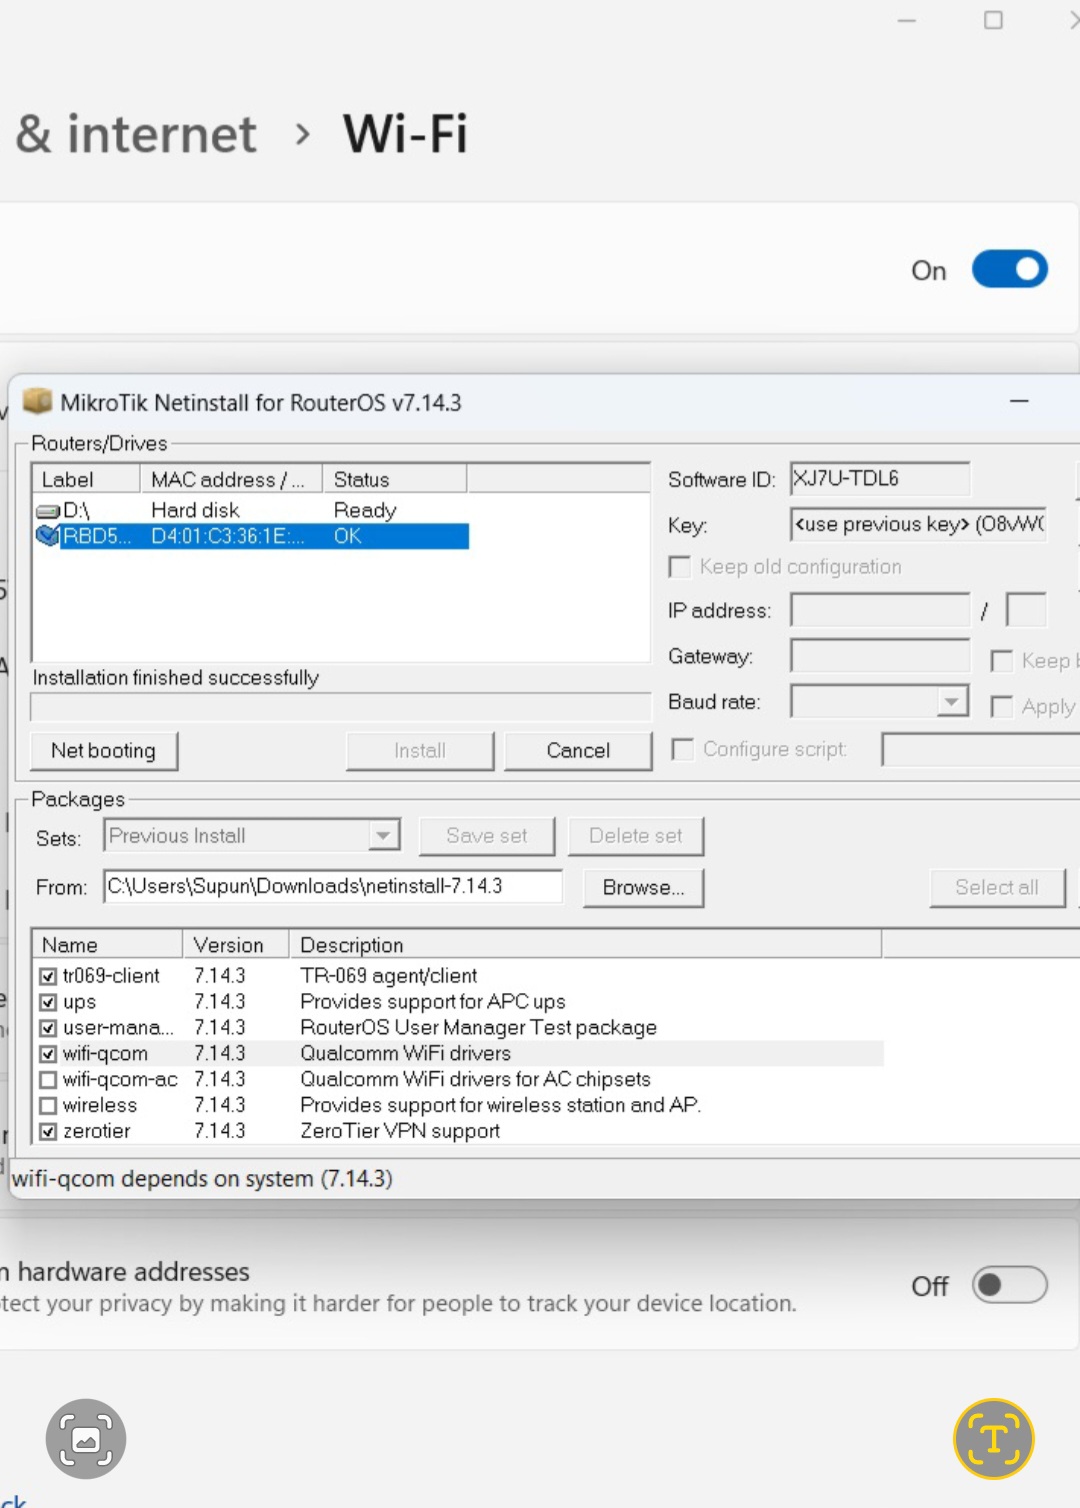Open the Sets dropdown showing Previous Install
The height and width of the screenshot is (1508, 1080).
[384, 835]
